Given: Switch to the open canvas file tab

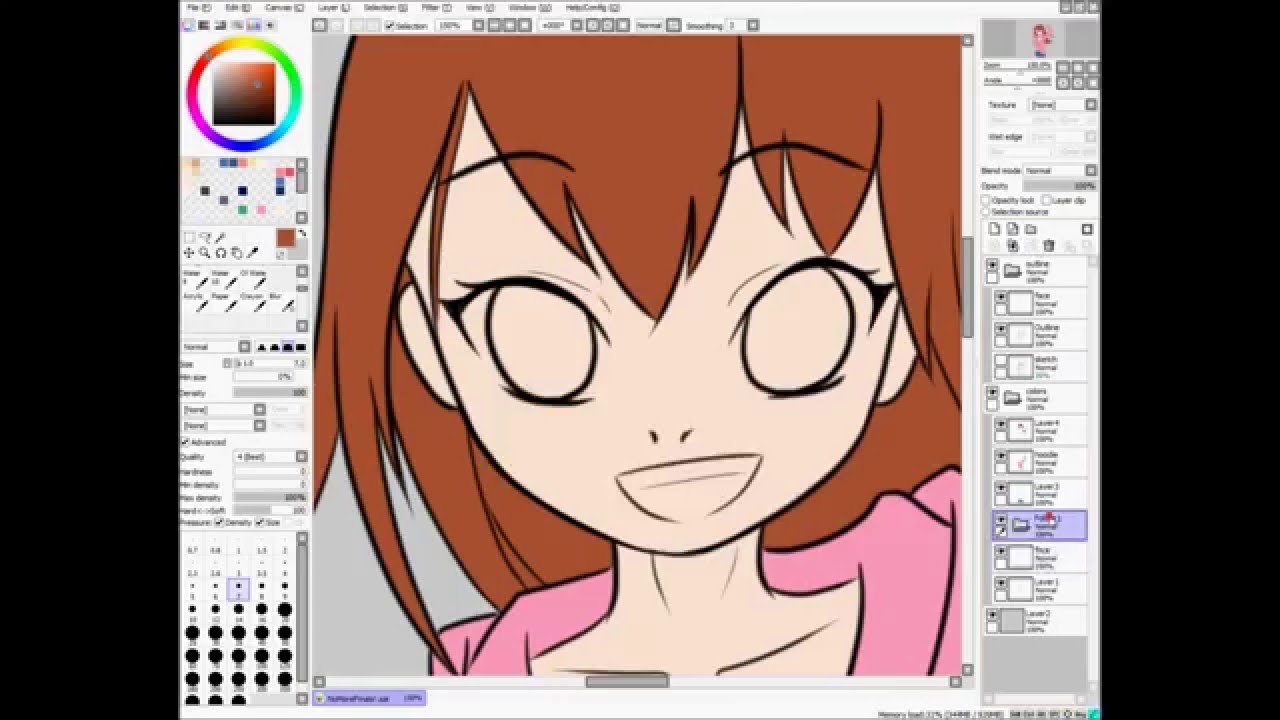Looking at the screenshot, I should pos(370,698).
